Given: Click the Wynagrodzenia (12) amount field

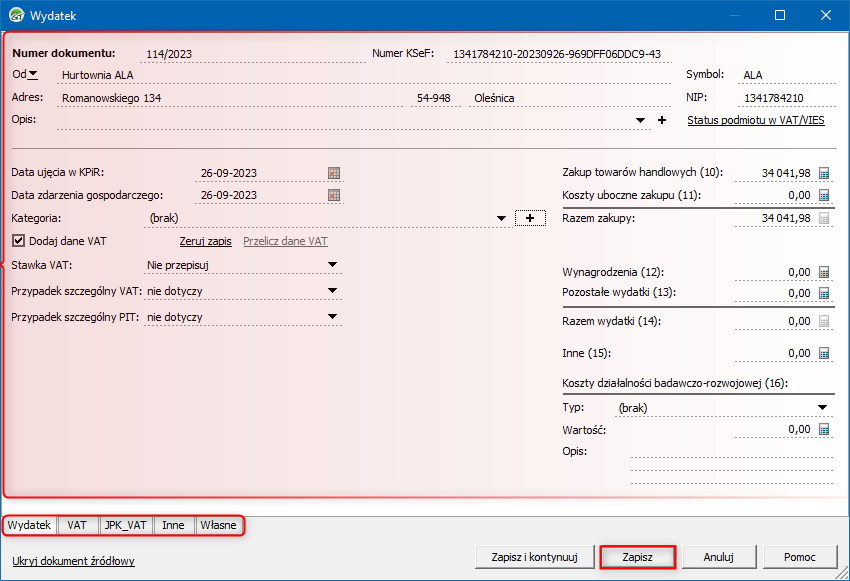Looking at the screenshot, I should [x=775, y=272].
